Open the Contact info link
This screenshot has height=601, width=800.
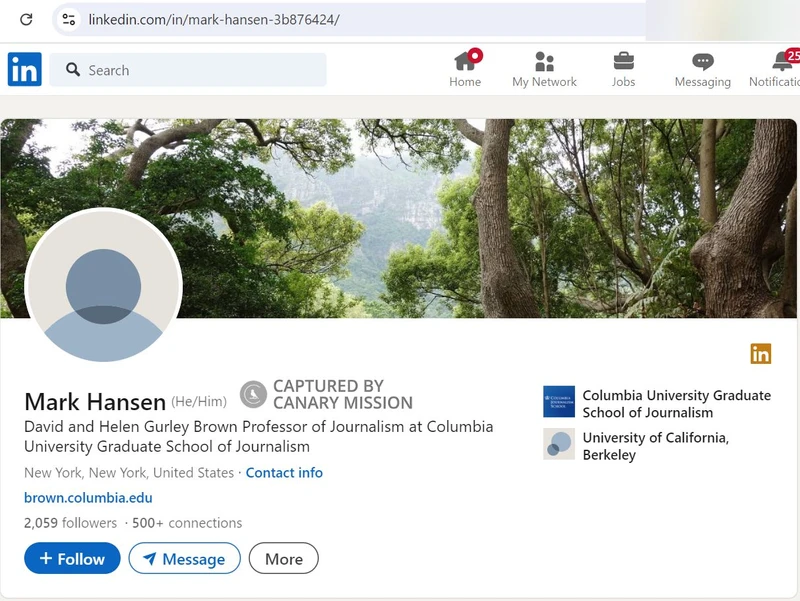(284, 472)
